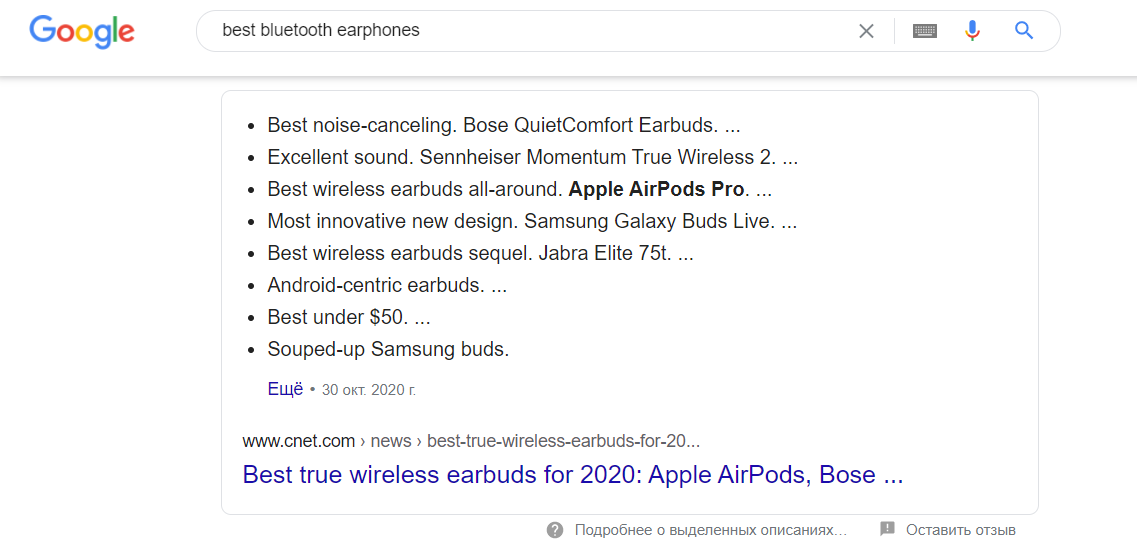The width and height of the screenshot is (1137, 560).
Task: Click the blue magnifier search button
Action: click(x=1024, y=31)
